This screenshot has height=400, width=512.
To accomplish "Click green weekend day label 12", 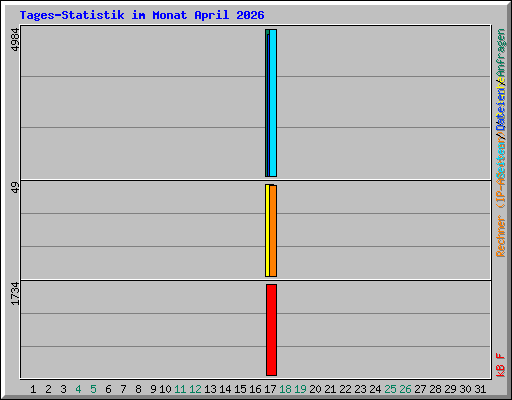I will (x=195, y=389).
